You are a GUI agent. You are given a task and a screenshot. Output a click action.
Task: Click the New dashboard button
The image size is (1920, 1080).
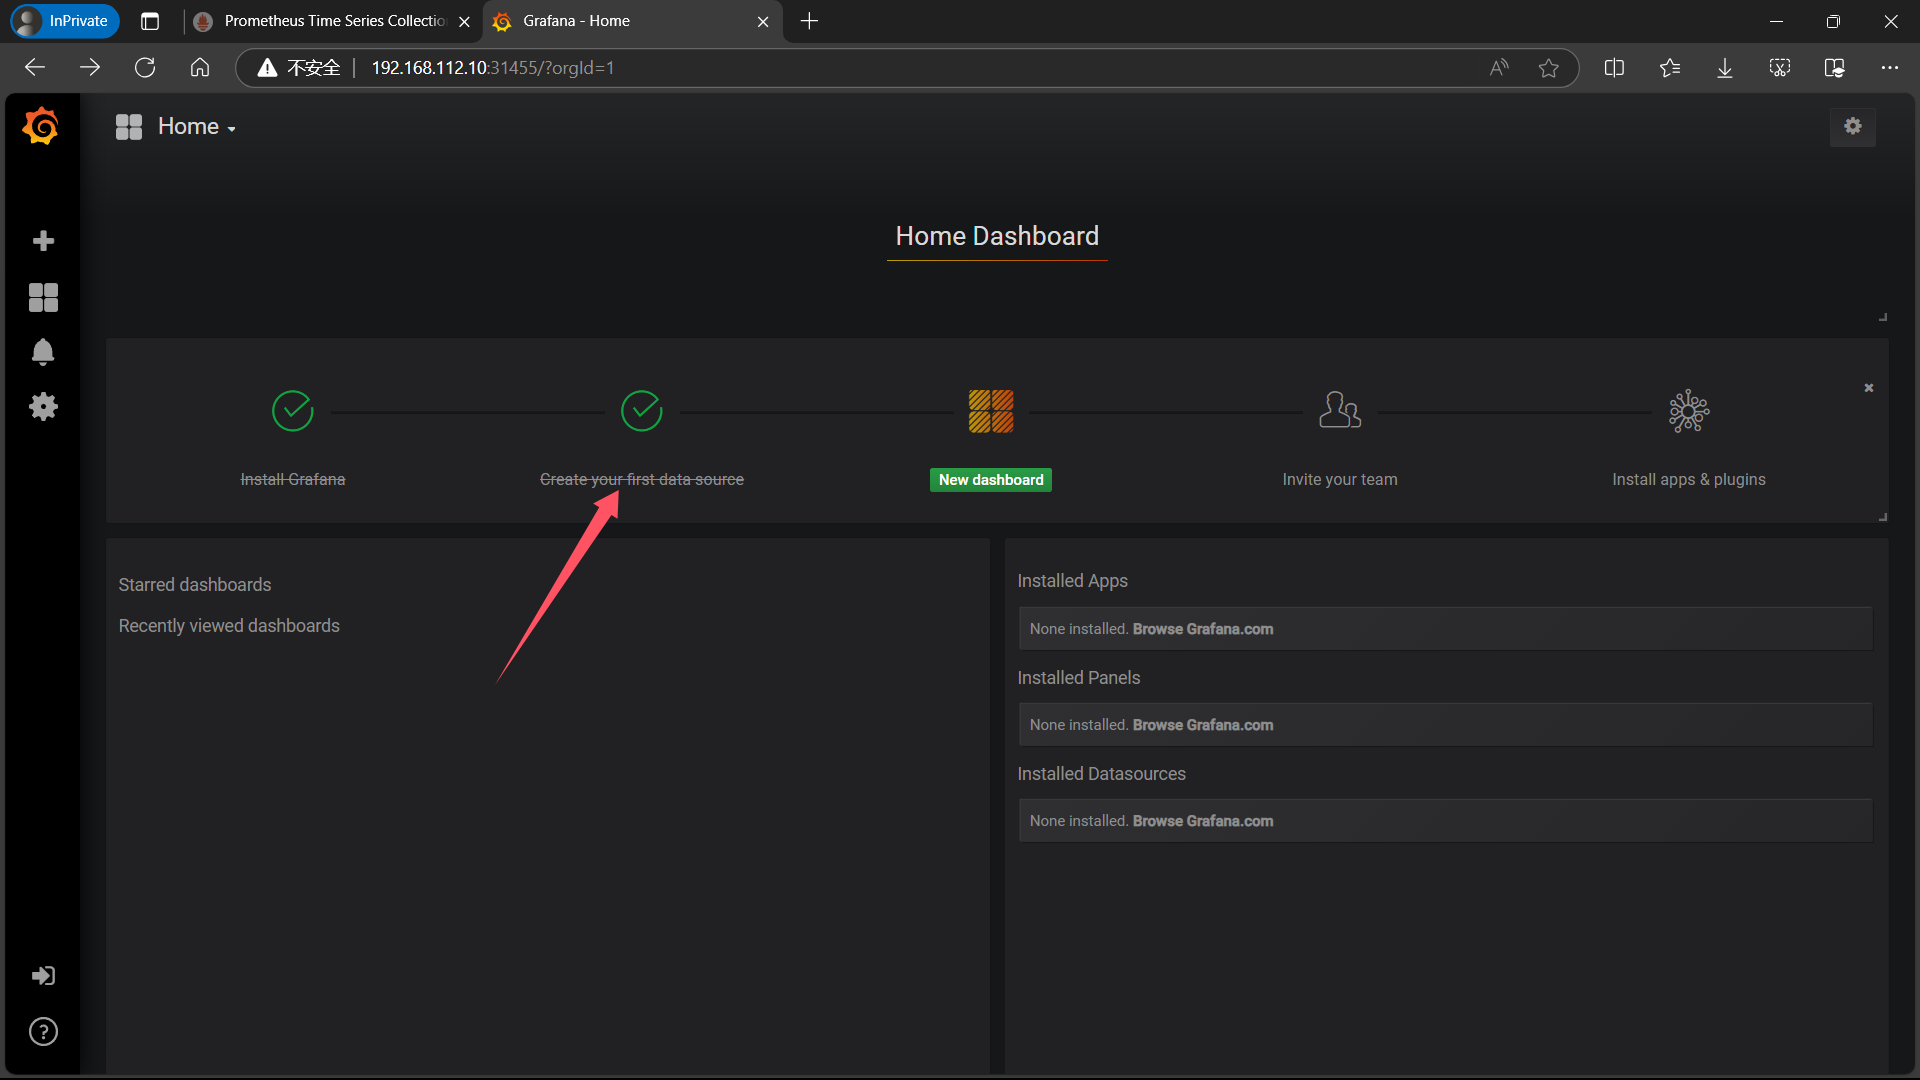[990, 480]
